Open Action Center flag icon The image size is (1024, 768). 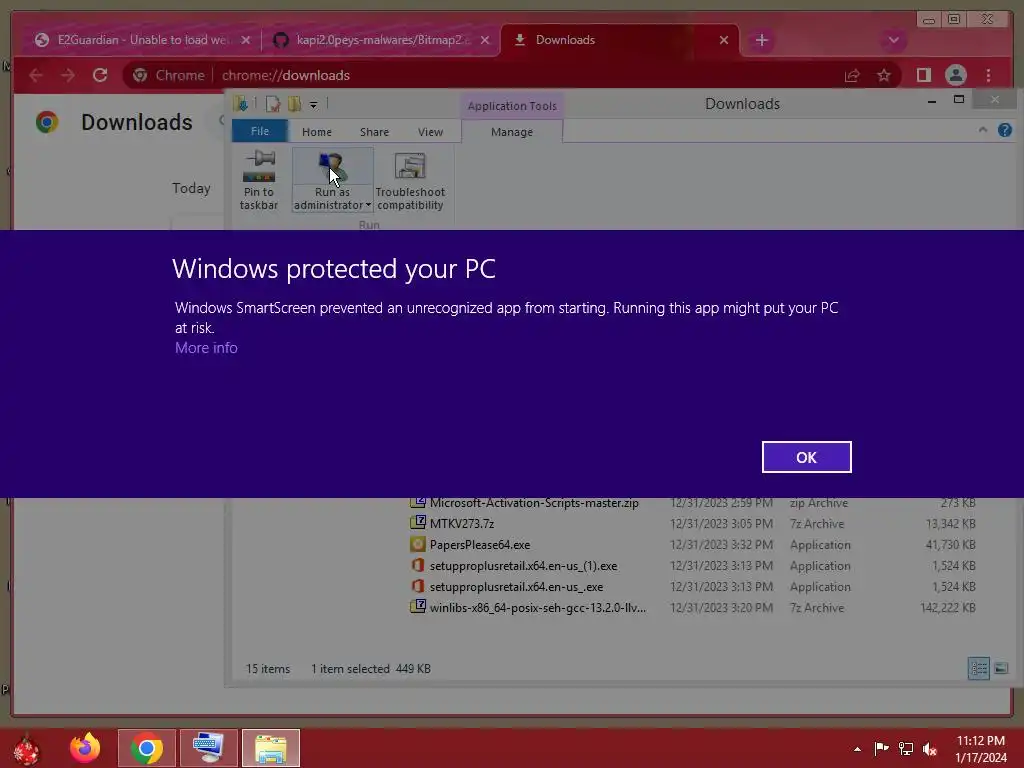[881, 748]
